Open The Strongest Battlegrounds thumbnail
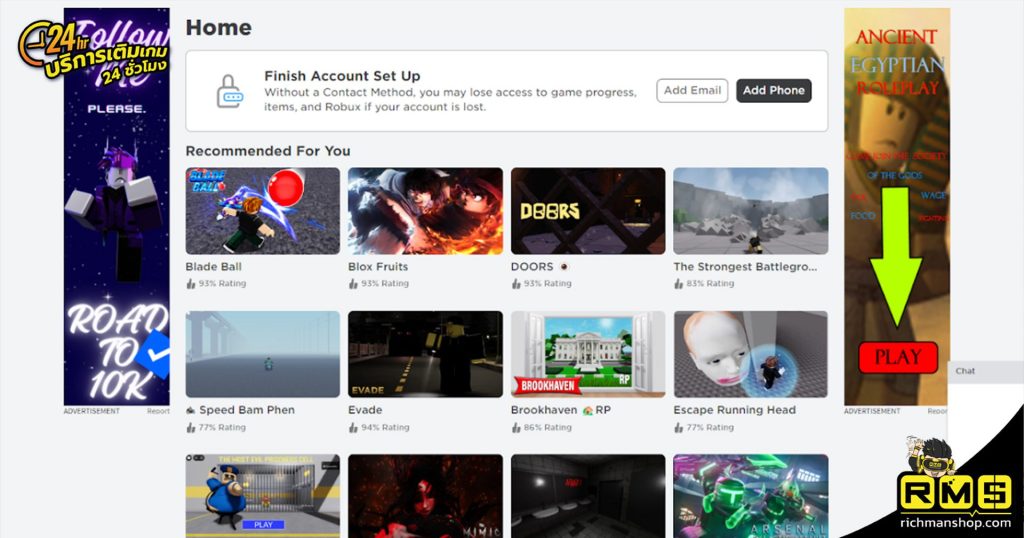This screenshot has width=1024, height=538. coord(750,211)
